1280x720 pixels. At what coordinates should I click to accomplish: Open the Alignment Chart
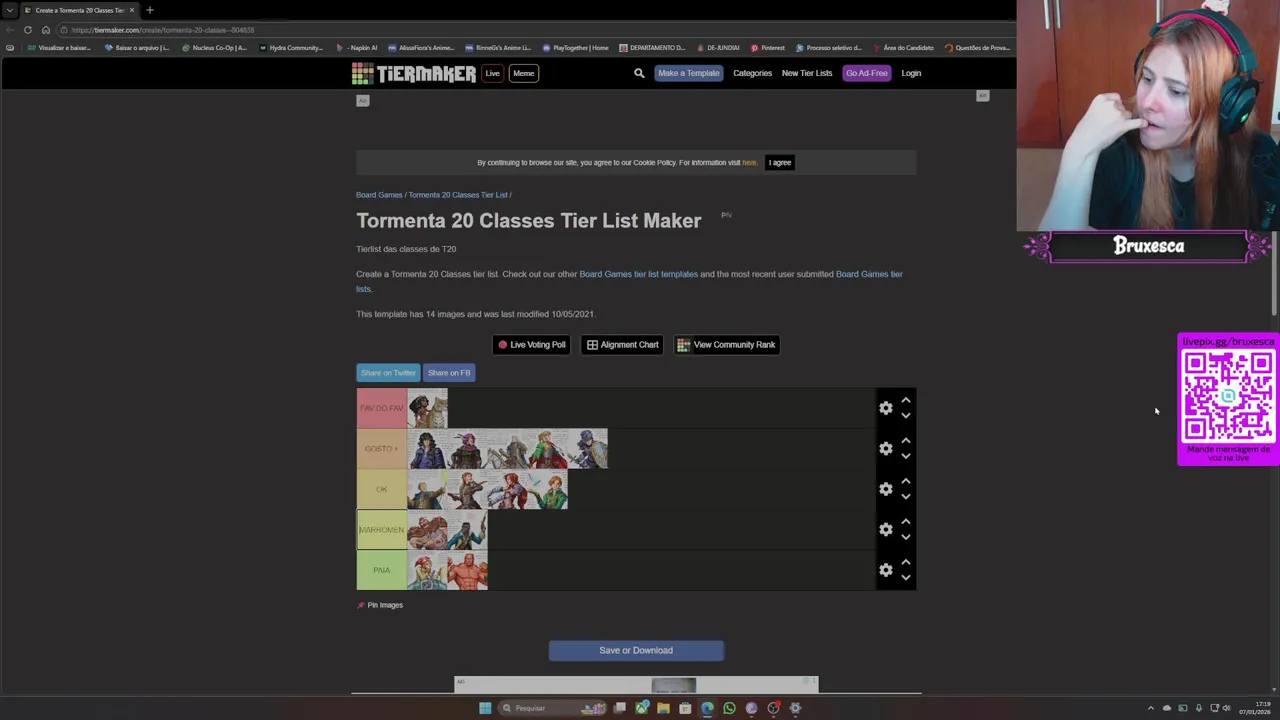[622, 345]
